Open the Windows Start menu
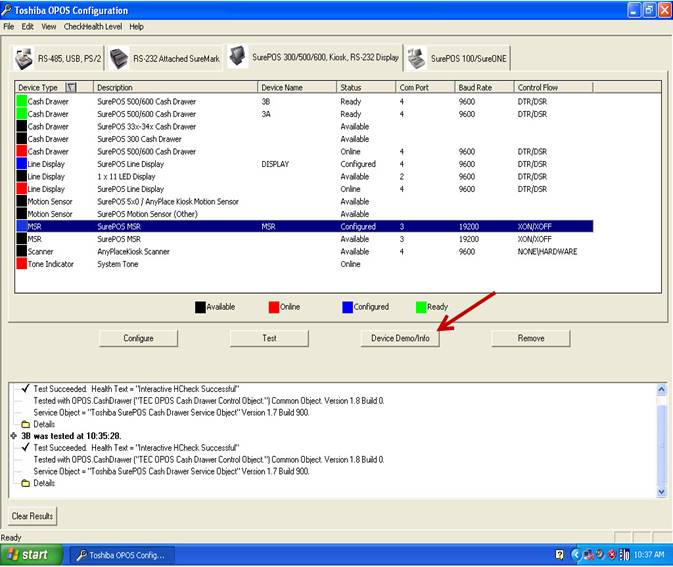This screenshot has width=673, height=567. click(x=29, y=554)
